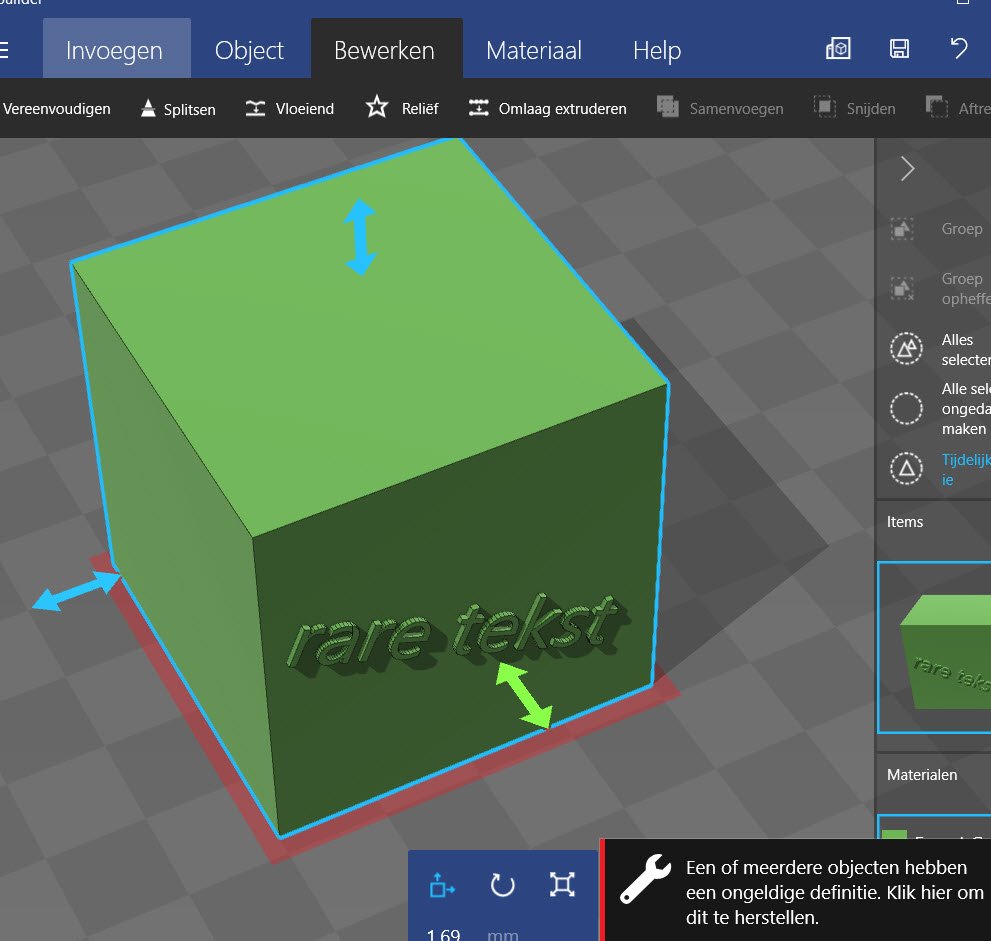The height and width of the screenshot is (941, 991).
Task: Open the hamburger menu
Action: pyautogui.click(x=4, y=50)
